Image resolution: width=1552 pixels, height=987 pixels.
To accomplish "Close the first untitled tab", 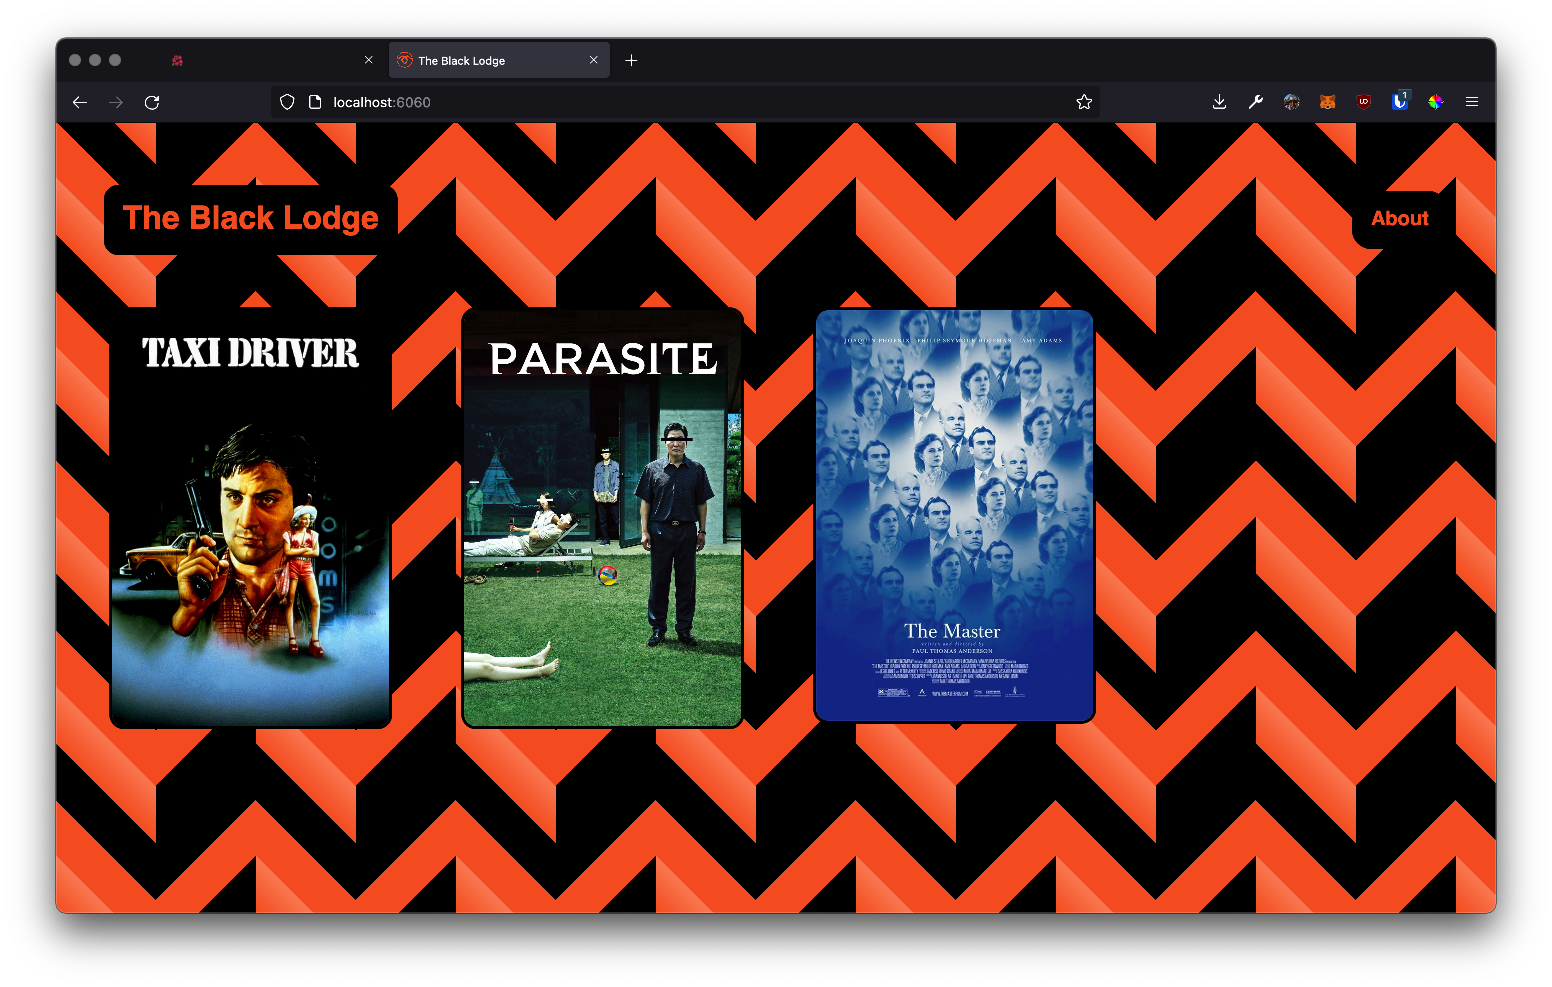I will pos(369,60).
